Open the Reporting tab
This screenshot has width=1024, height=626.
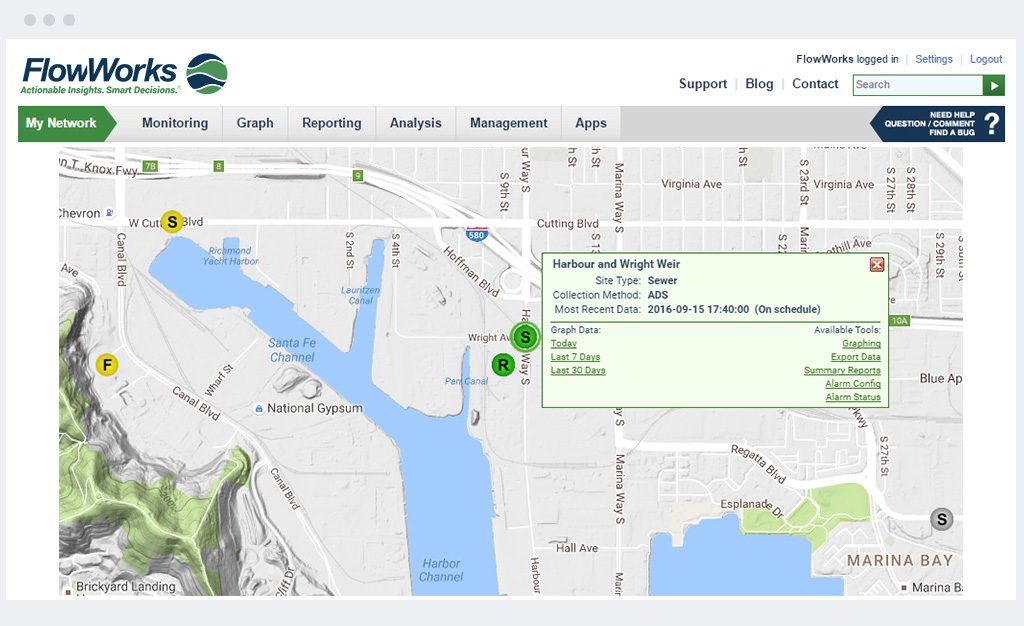[x=332, y=123]
